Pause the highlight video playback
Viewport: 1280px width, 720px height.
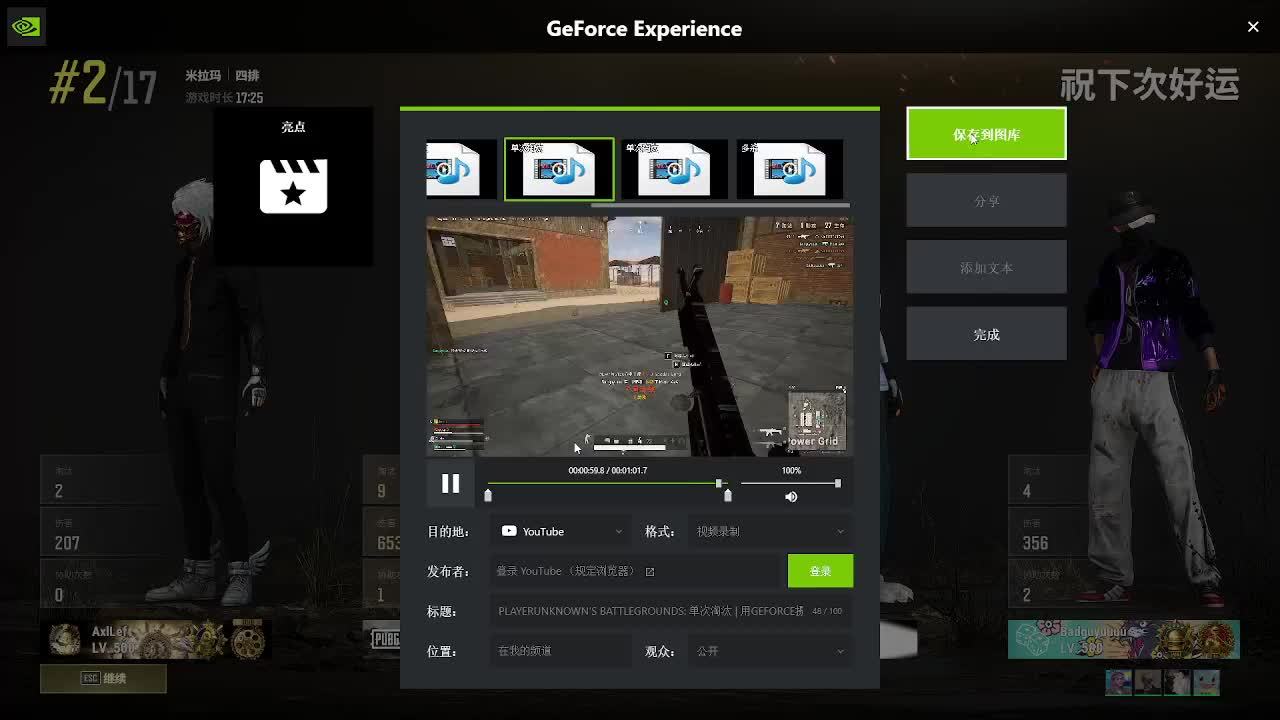451,484
